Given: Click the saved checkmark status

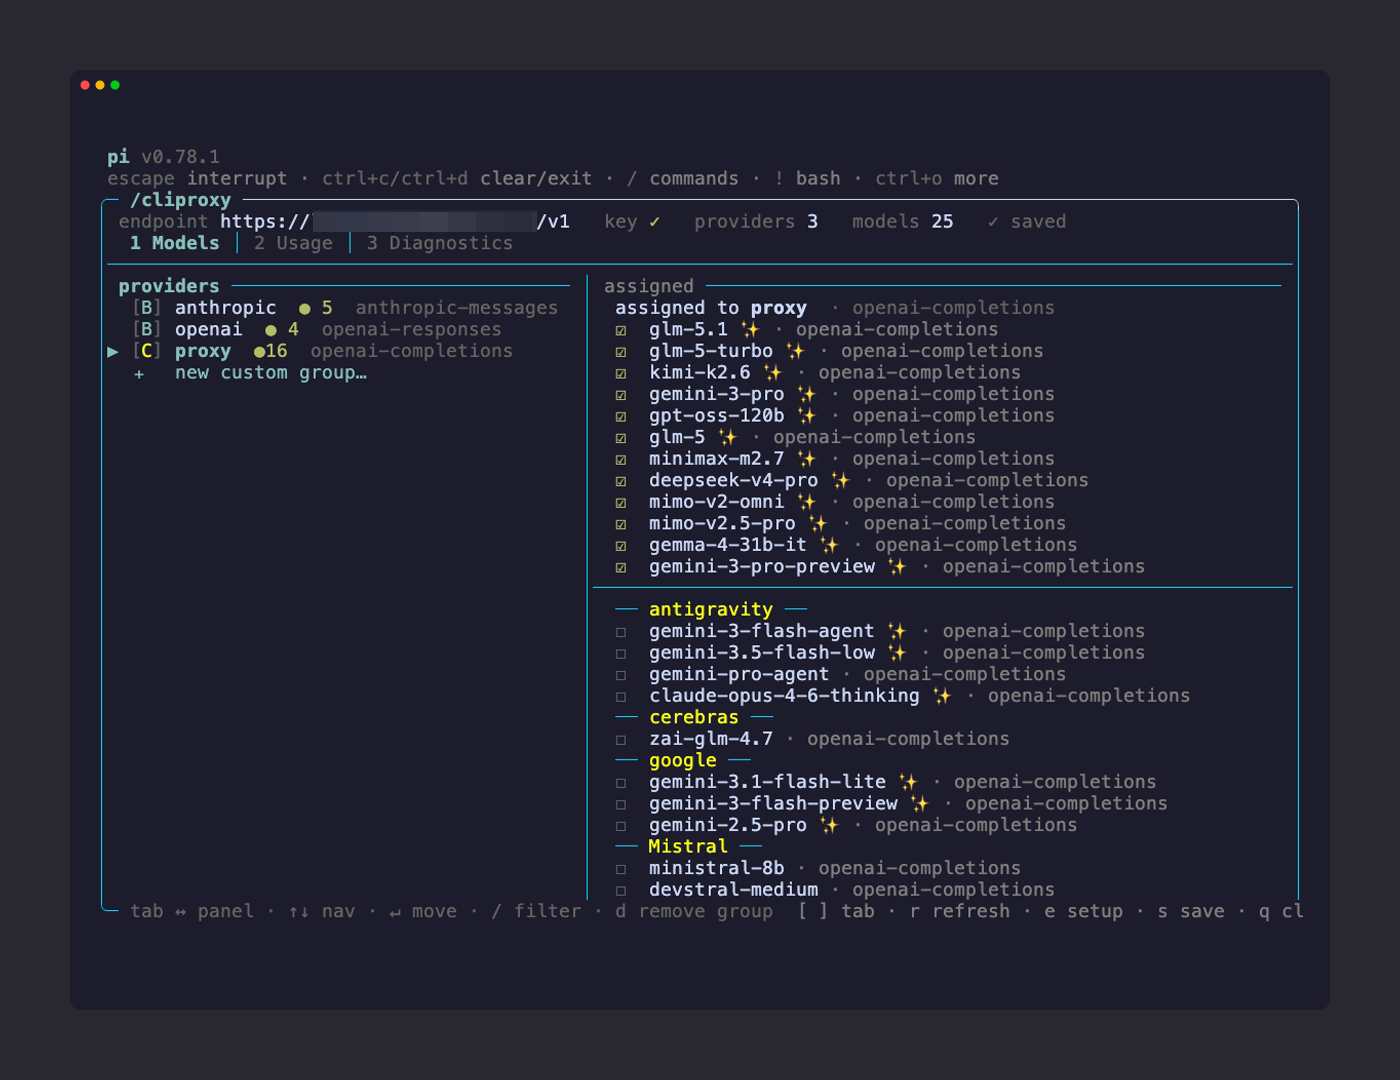Looking at the screenshot, I should 1026,222.
